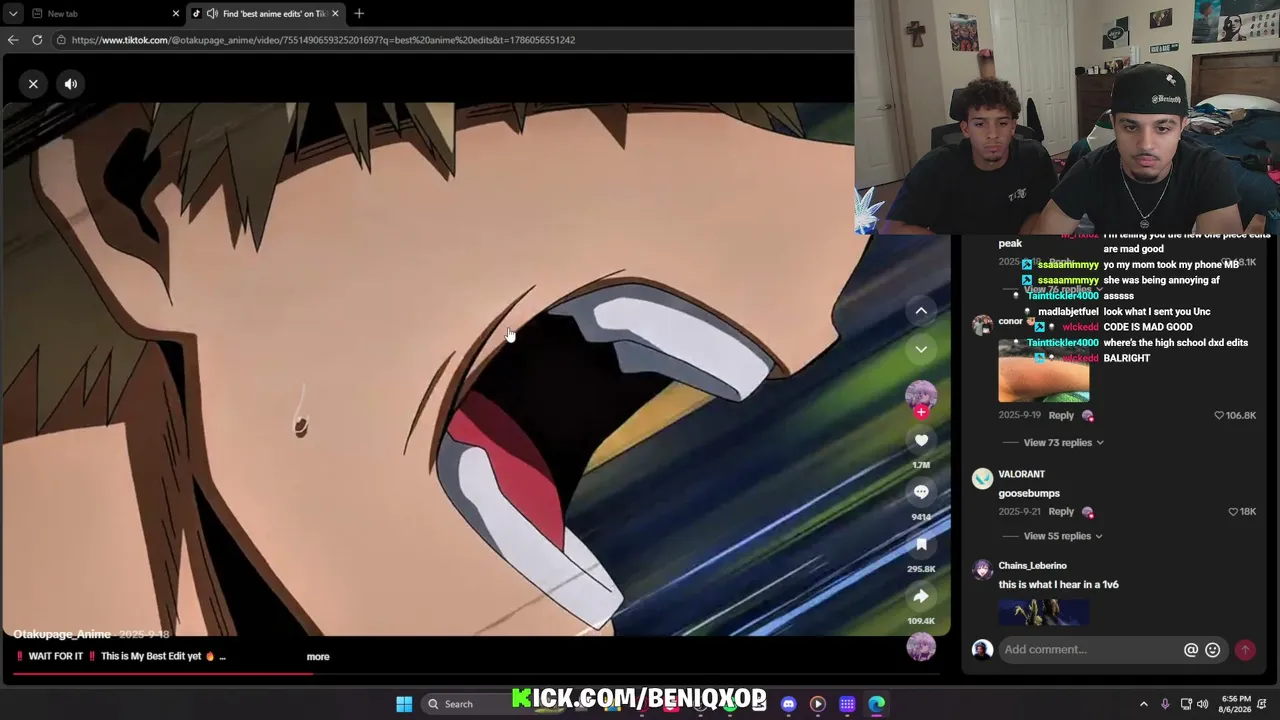
Task: Open network settings from the tray
Action: pyautogui.click(x=1186, y=704)
